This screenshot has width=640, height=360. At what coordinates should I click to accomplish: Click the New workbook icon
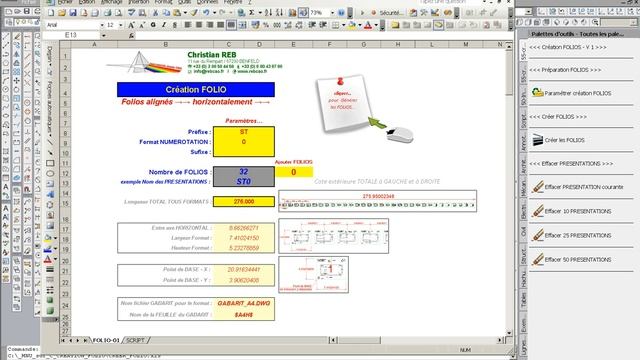(x=51, y=13)
